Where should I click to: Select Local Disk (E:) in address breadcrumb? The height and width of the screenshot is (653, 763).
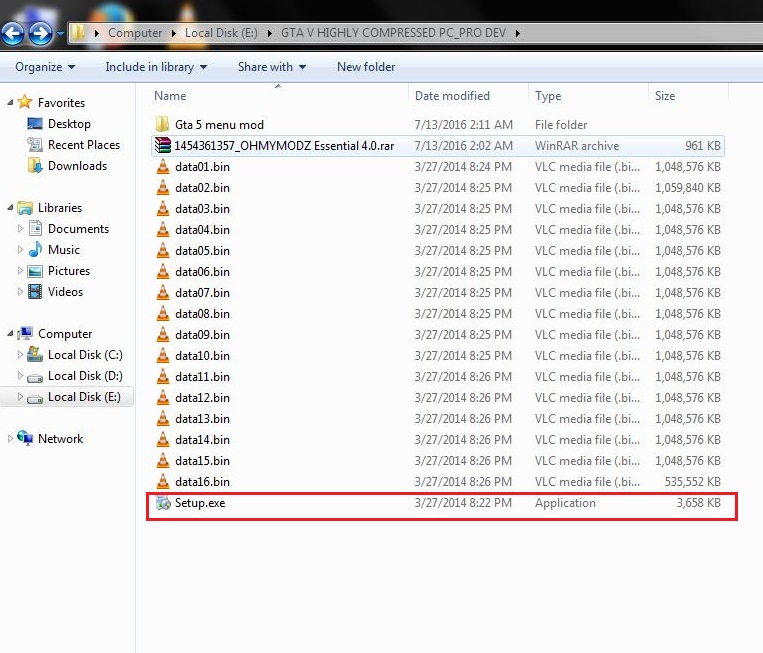point(221,33)
